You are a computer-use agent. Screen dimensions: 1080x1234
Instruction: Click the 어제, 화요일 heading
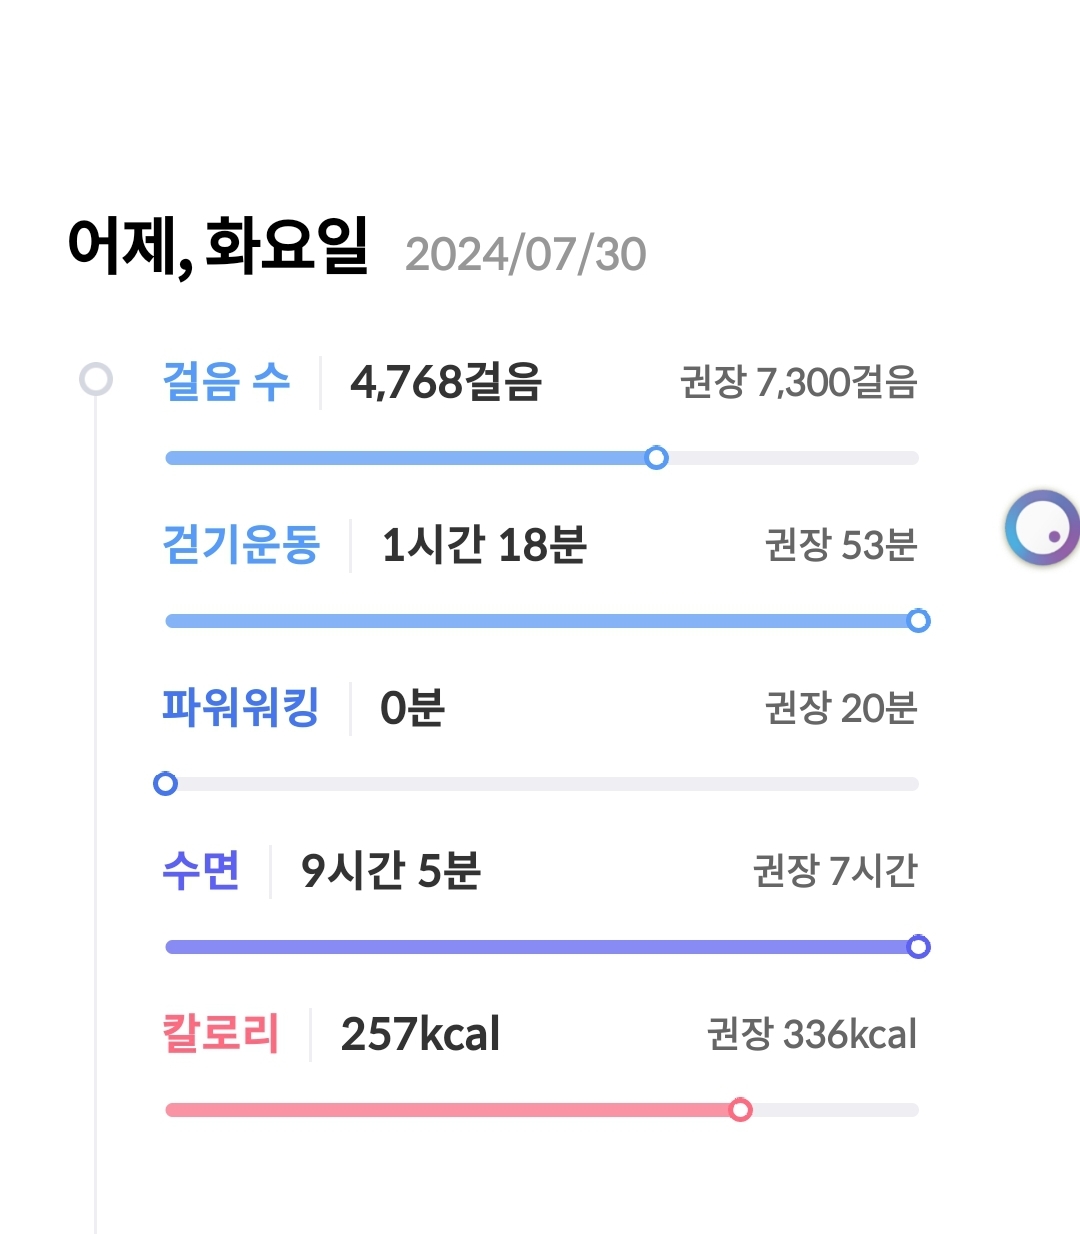(x=218, y=246)
